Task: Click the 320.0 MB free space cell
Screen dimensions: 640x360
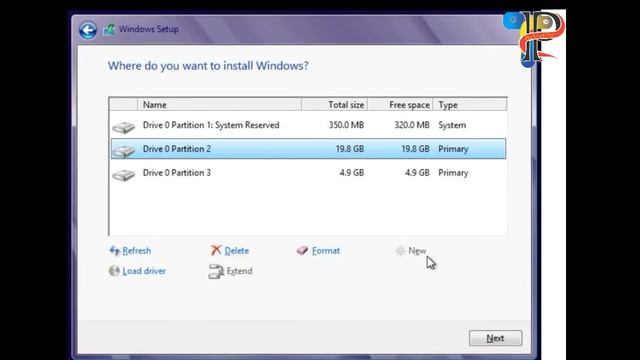Action: tap(411, 125)
